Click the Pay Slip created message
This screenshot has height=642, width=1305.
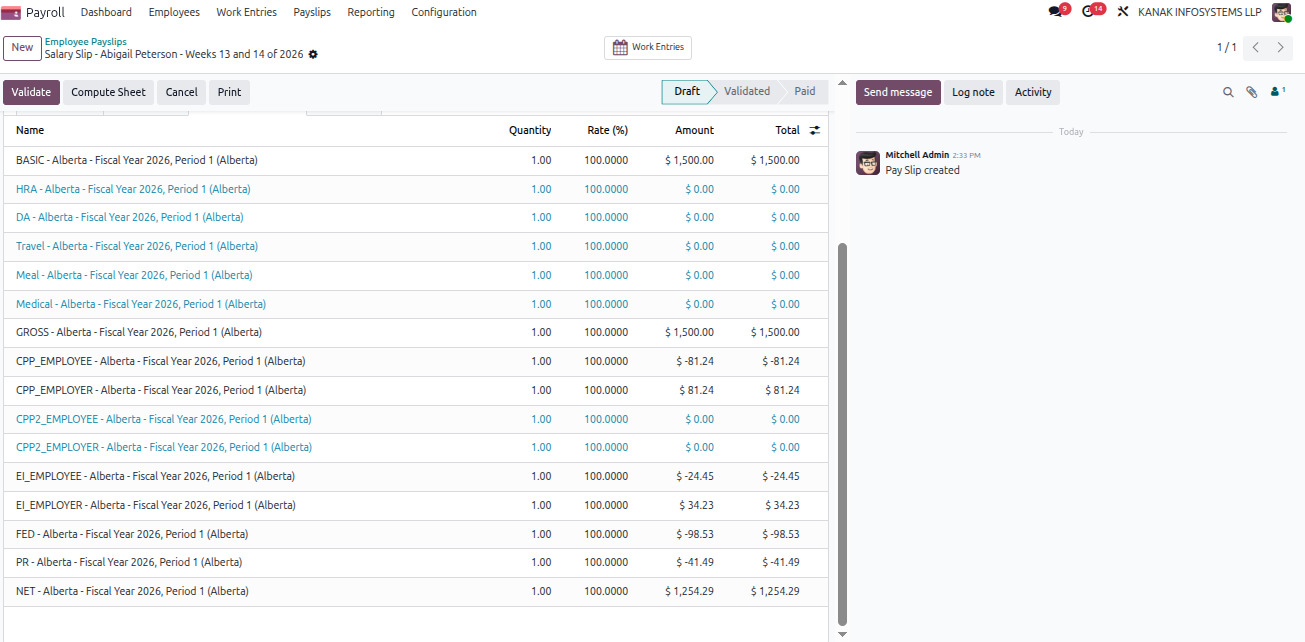[922, 170]
